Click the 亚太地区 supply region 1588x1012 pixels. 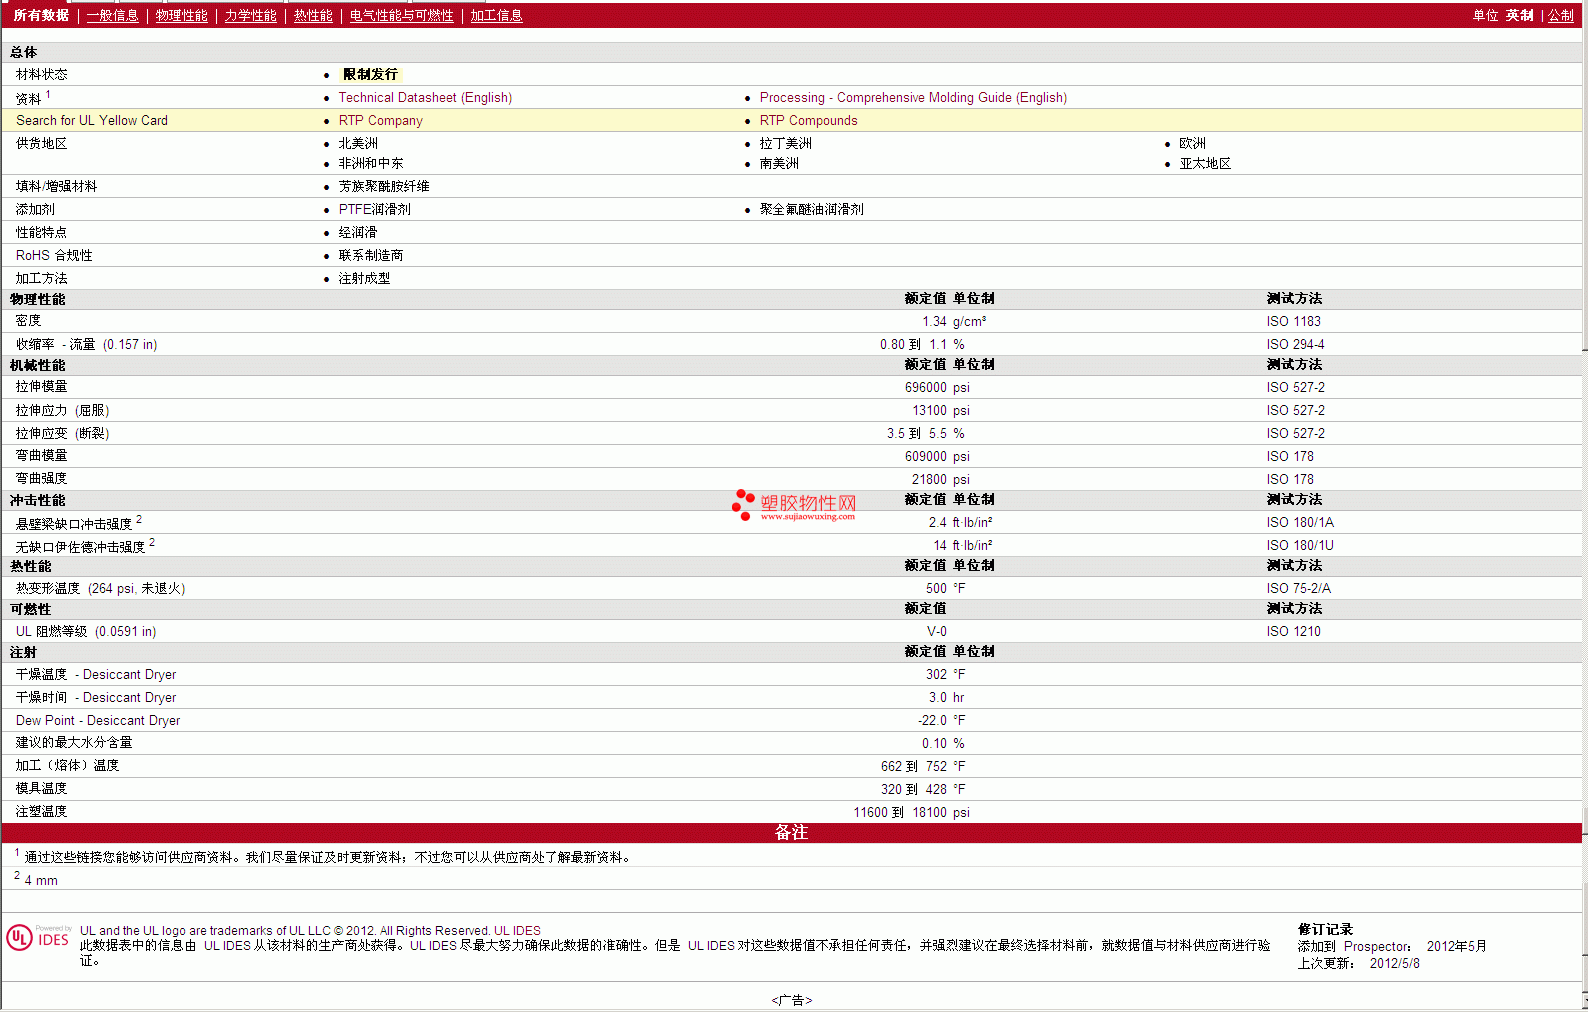click(x=1205, y=163)
